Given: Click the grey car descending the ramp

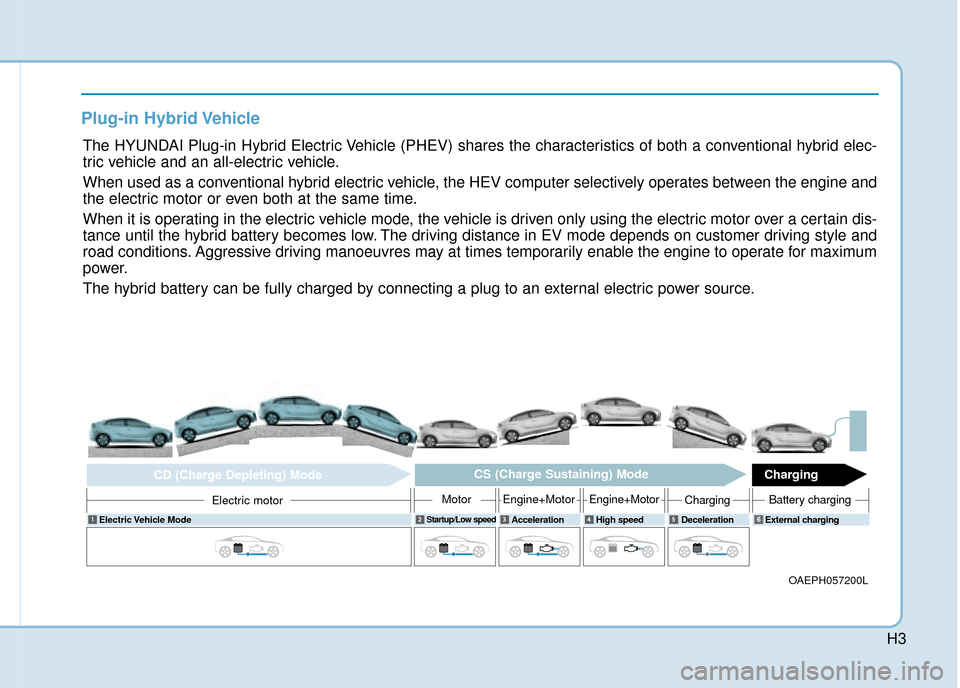Looking at the screenshot, I should (x=709, y=425).
